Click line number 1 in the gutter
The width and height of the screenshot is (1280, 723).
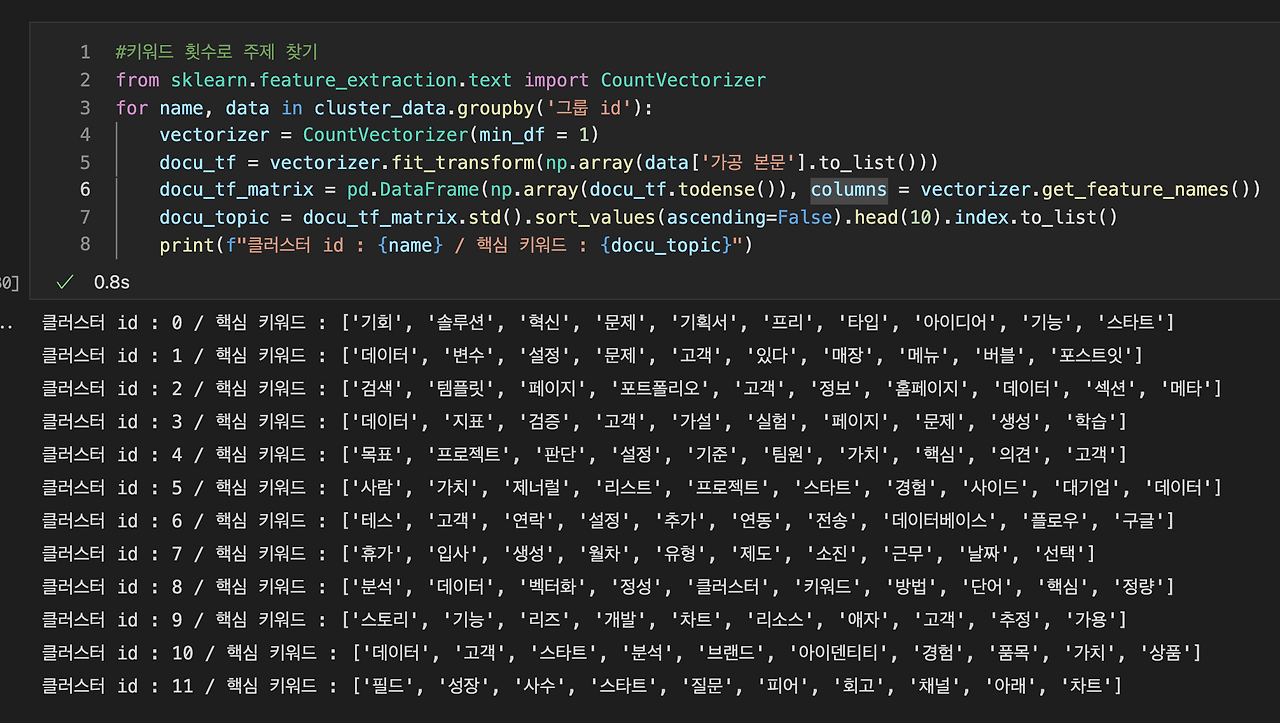coord(85,52)
